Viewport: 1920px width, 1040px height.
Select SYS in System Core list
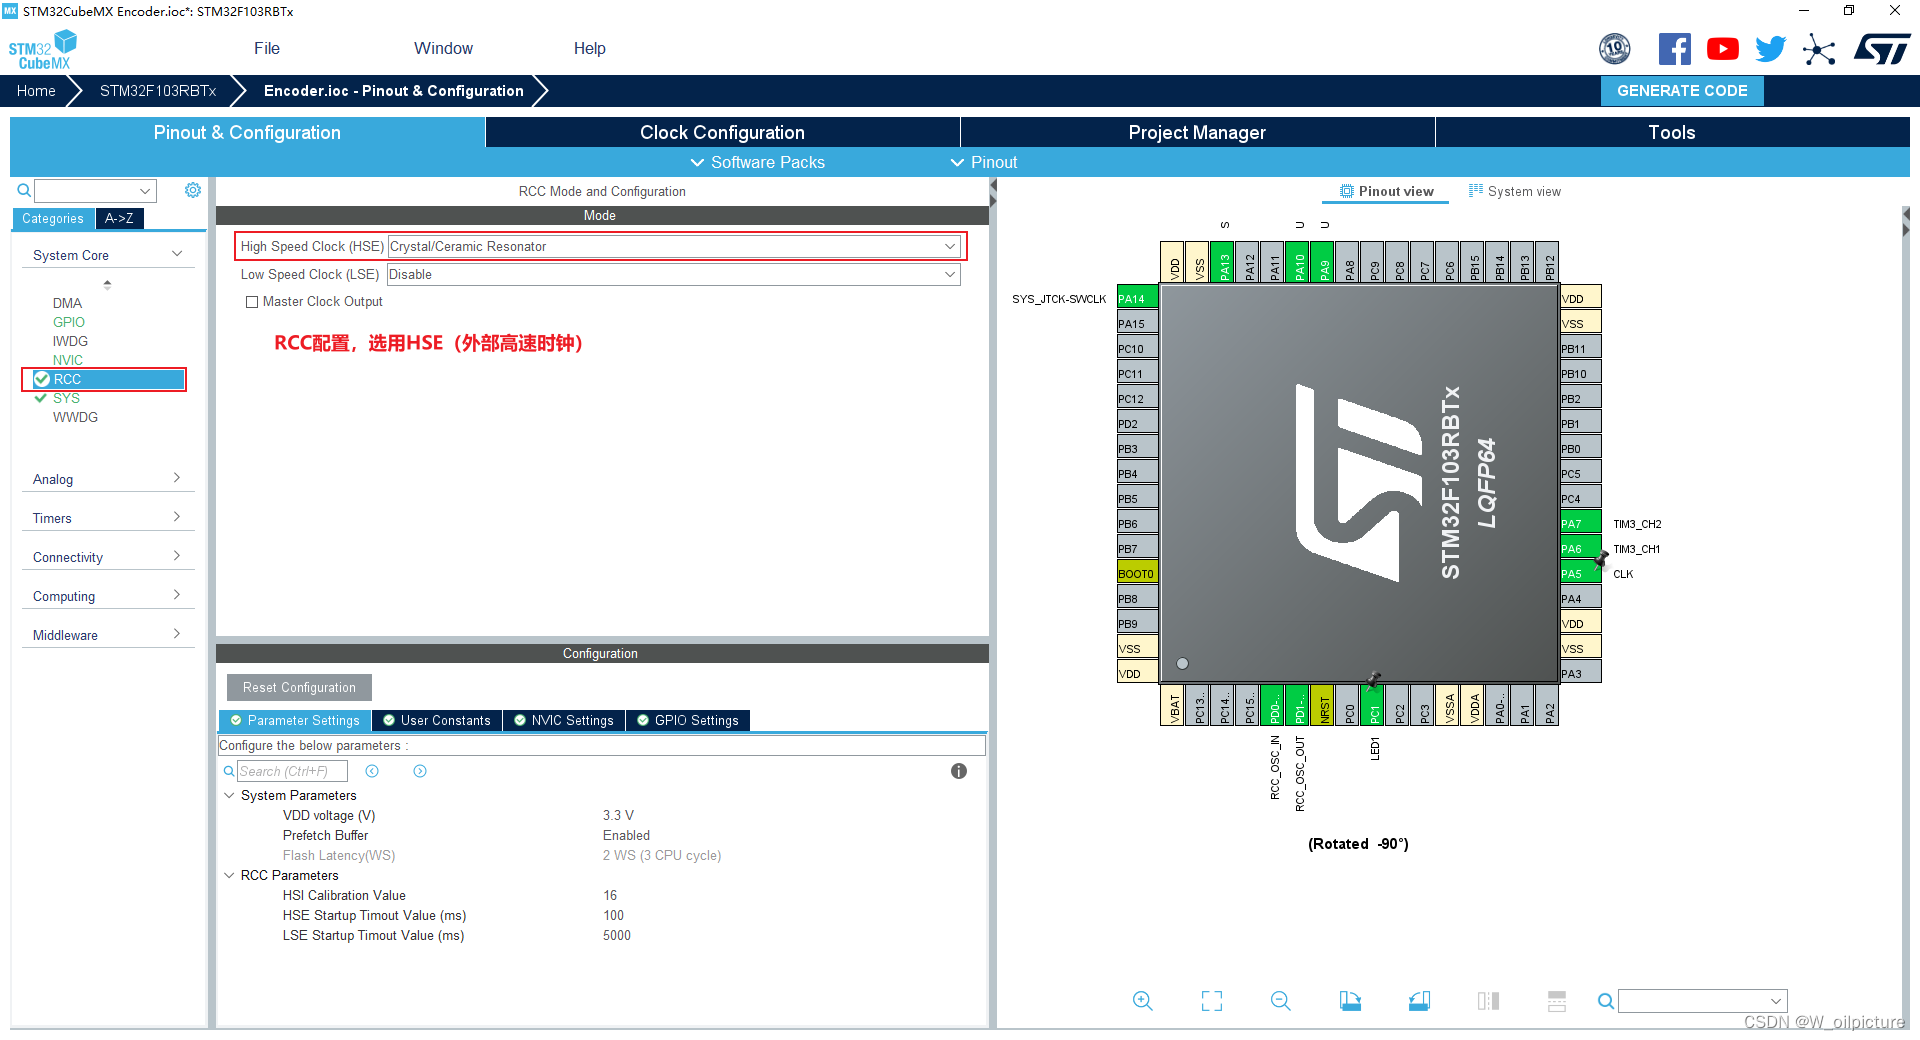coord(66,398)
